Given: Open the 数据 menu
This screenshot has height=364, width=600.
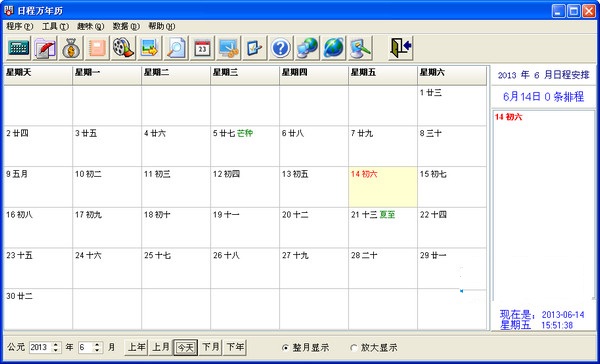Looking at the screenshot, I should pos(126,26).
